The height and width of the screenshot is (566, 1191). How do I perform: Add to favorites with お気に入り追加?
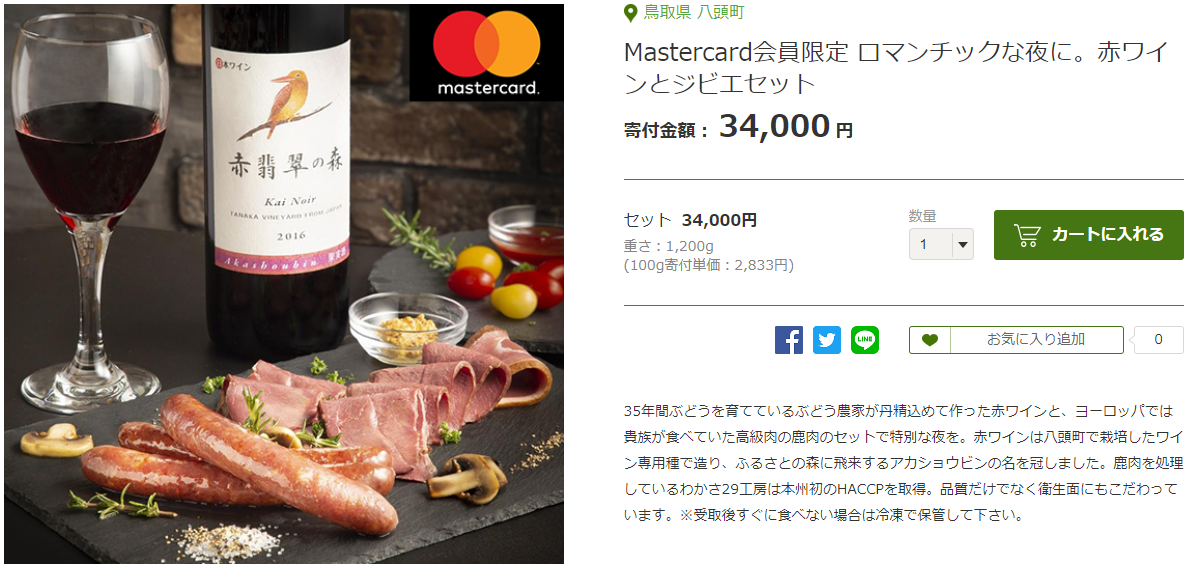point(1016,340)
